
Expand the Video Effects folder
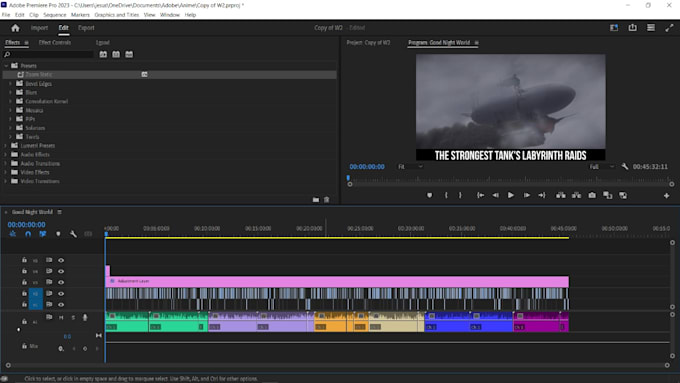coord(6,172)
